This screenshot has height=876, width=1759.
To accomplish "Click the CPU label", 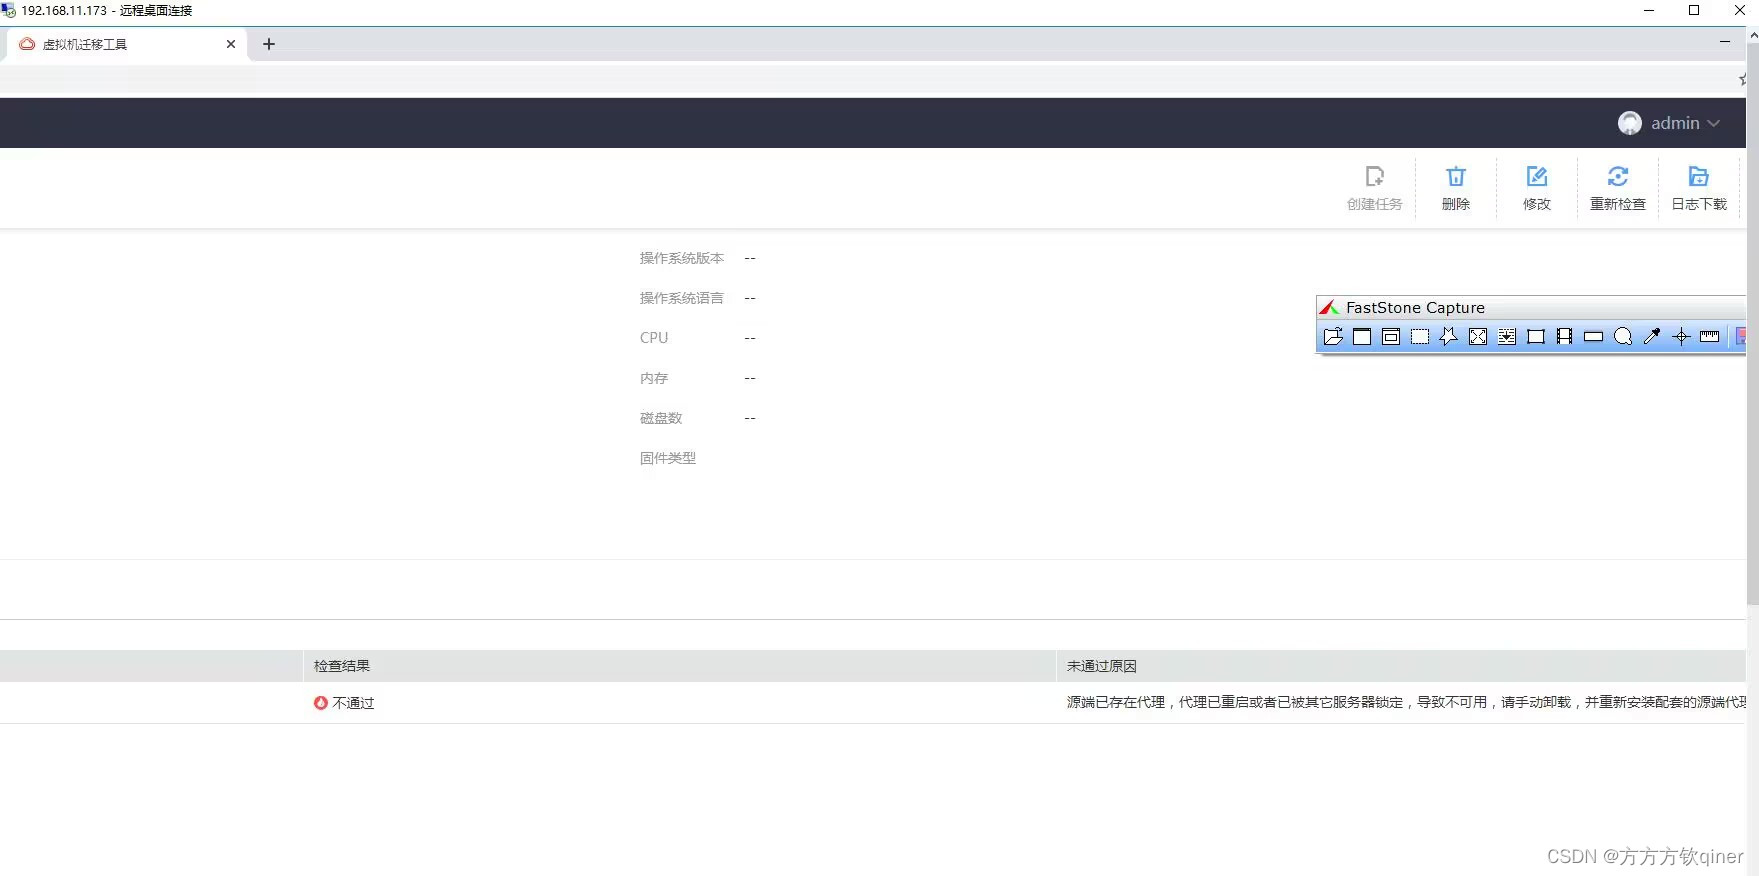I will tap(654, 338).
